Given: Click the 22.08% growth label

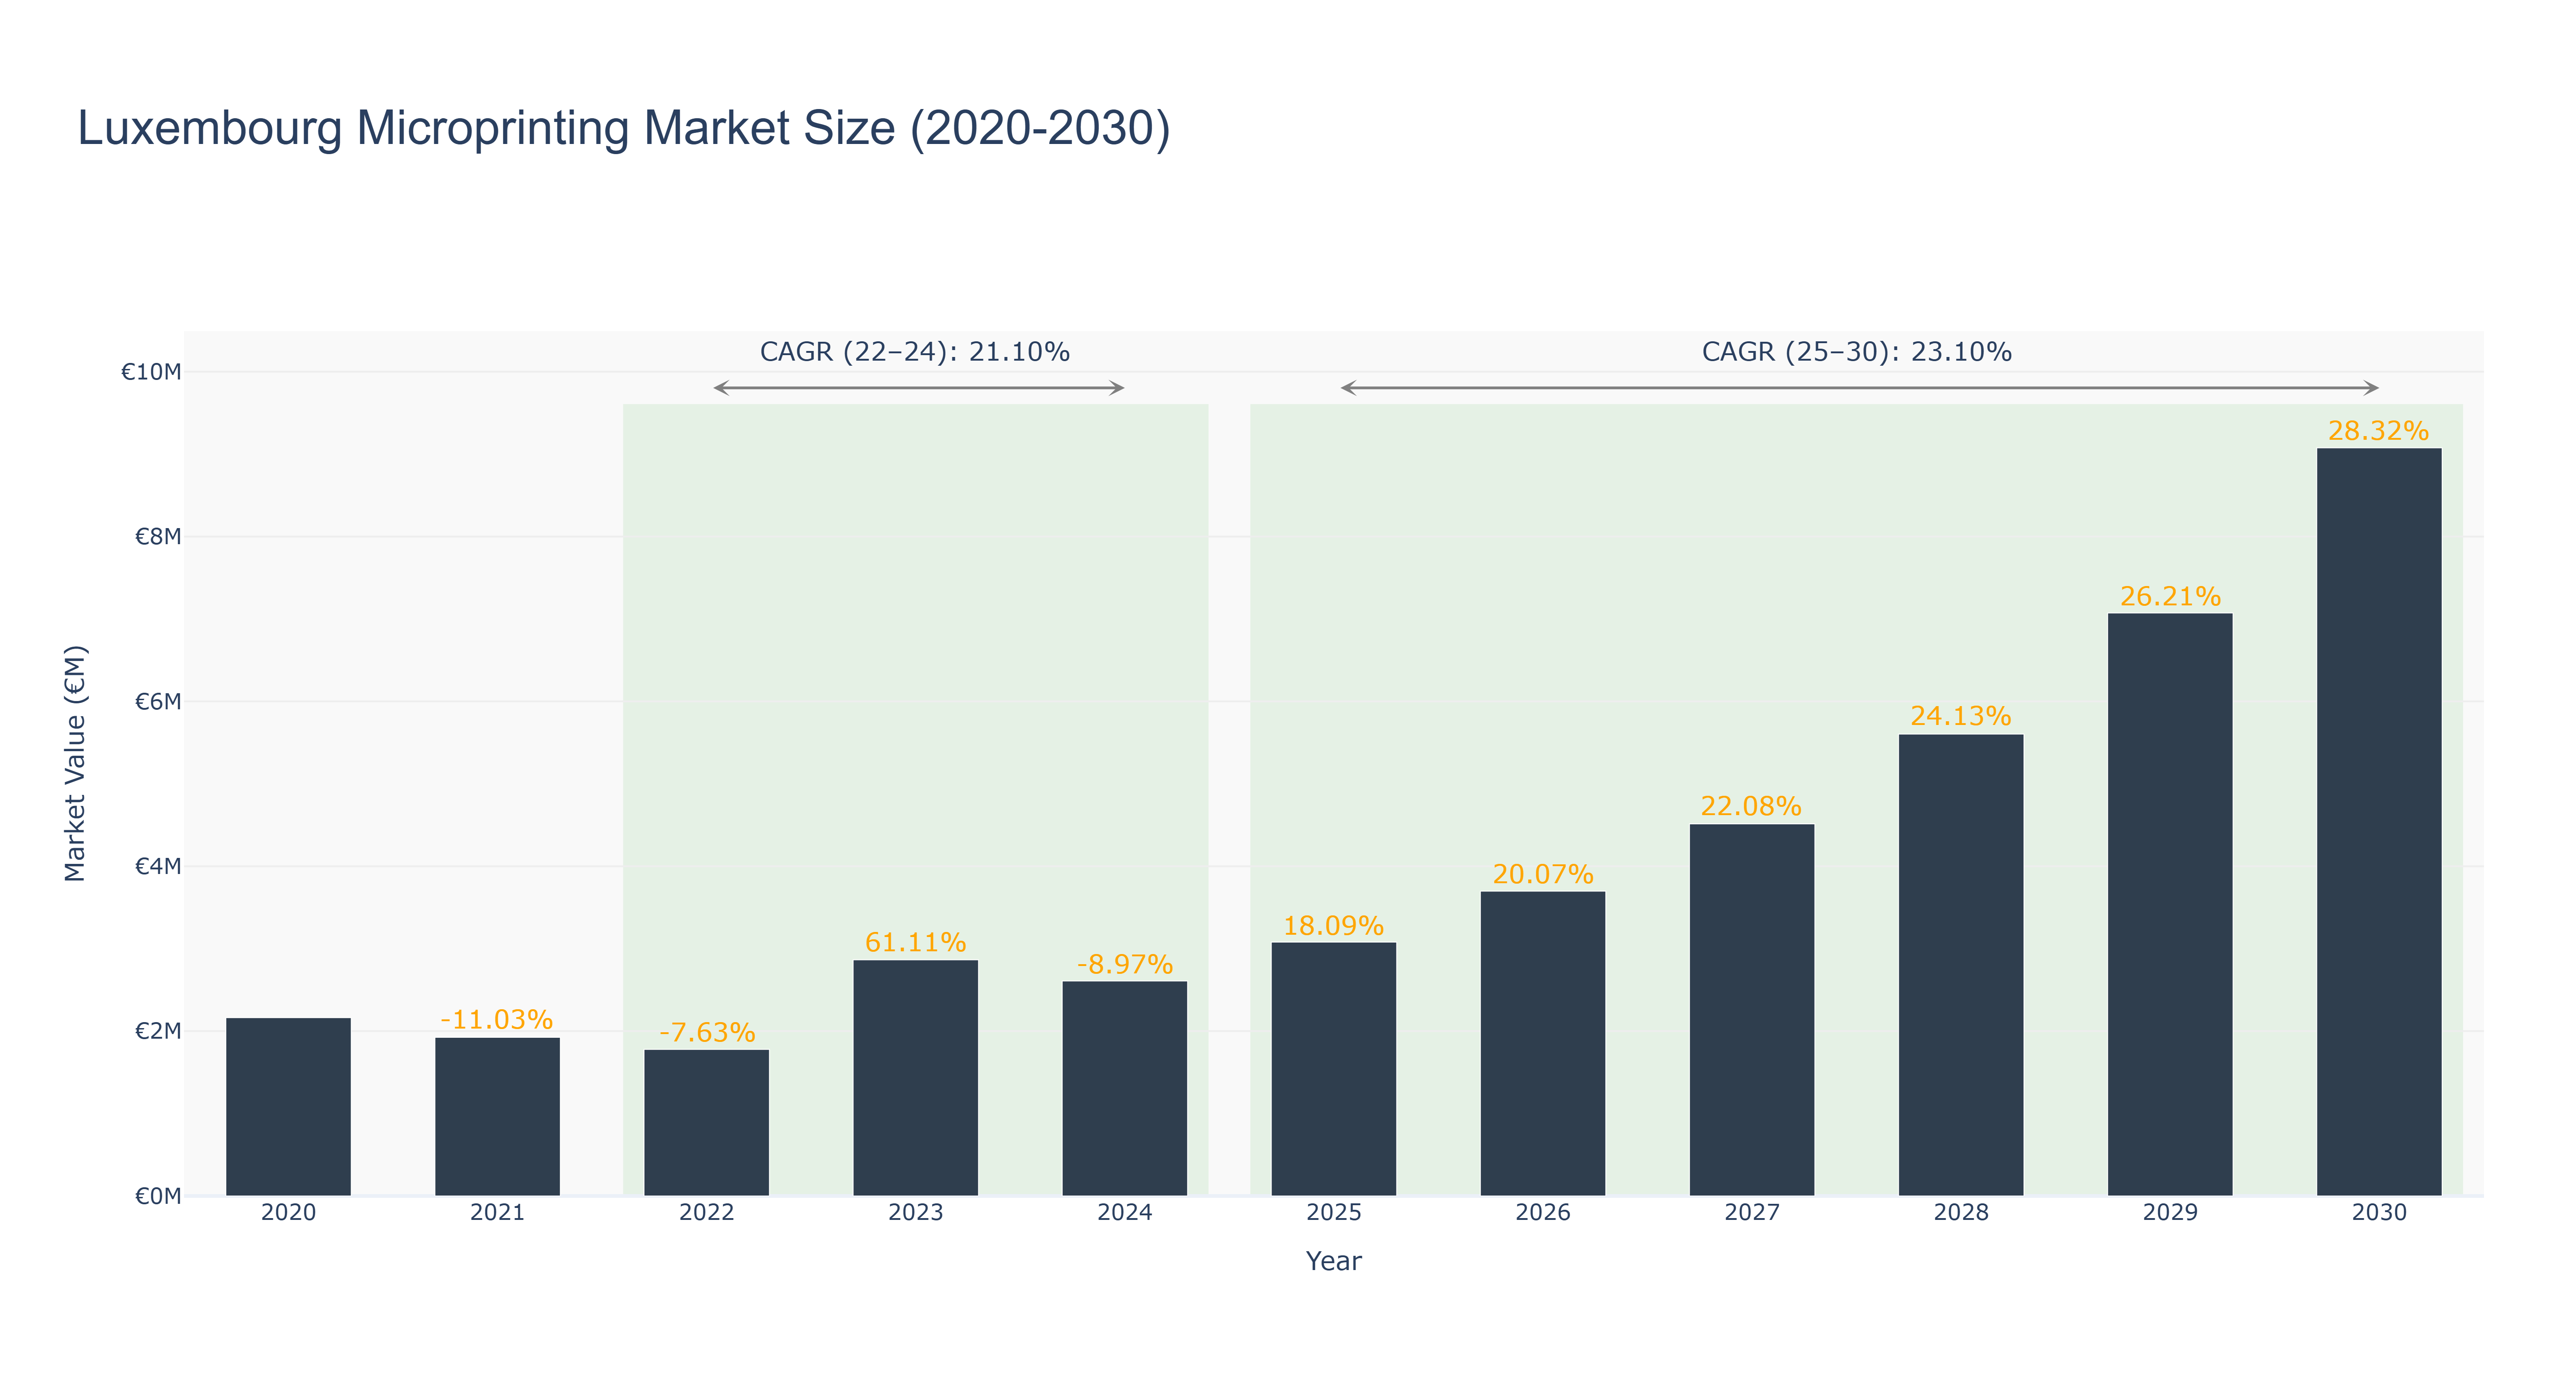Looking at the screenshot, I should (x=1751, y=806).
